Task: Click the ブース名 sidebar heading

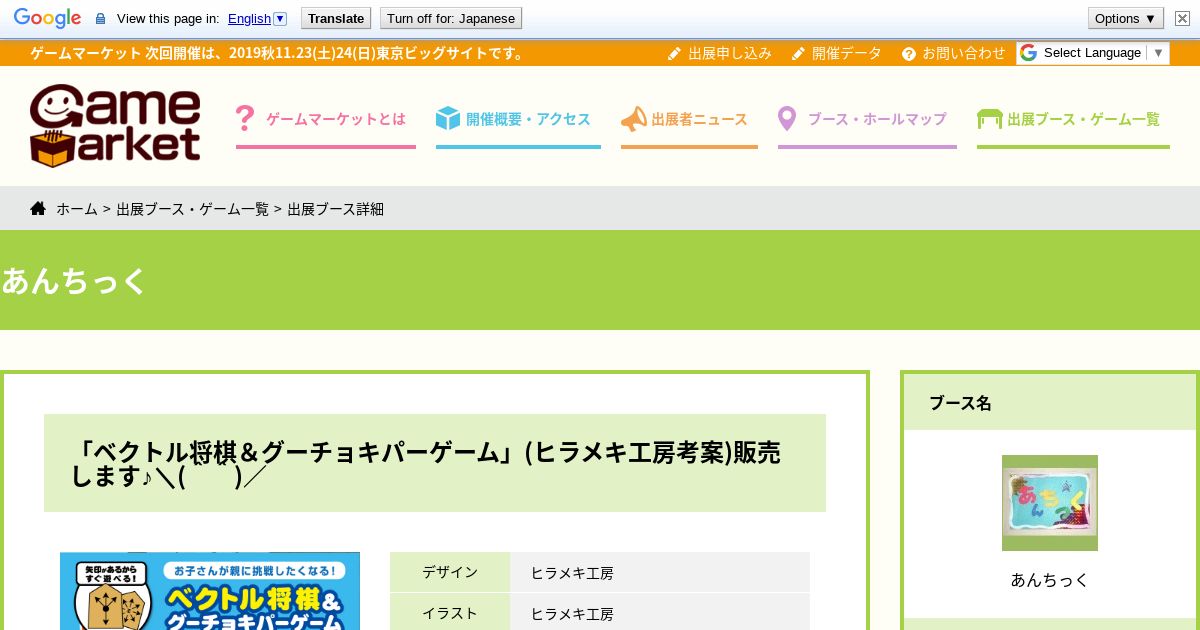Action: 960,403
